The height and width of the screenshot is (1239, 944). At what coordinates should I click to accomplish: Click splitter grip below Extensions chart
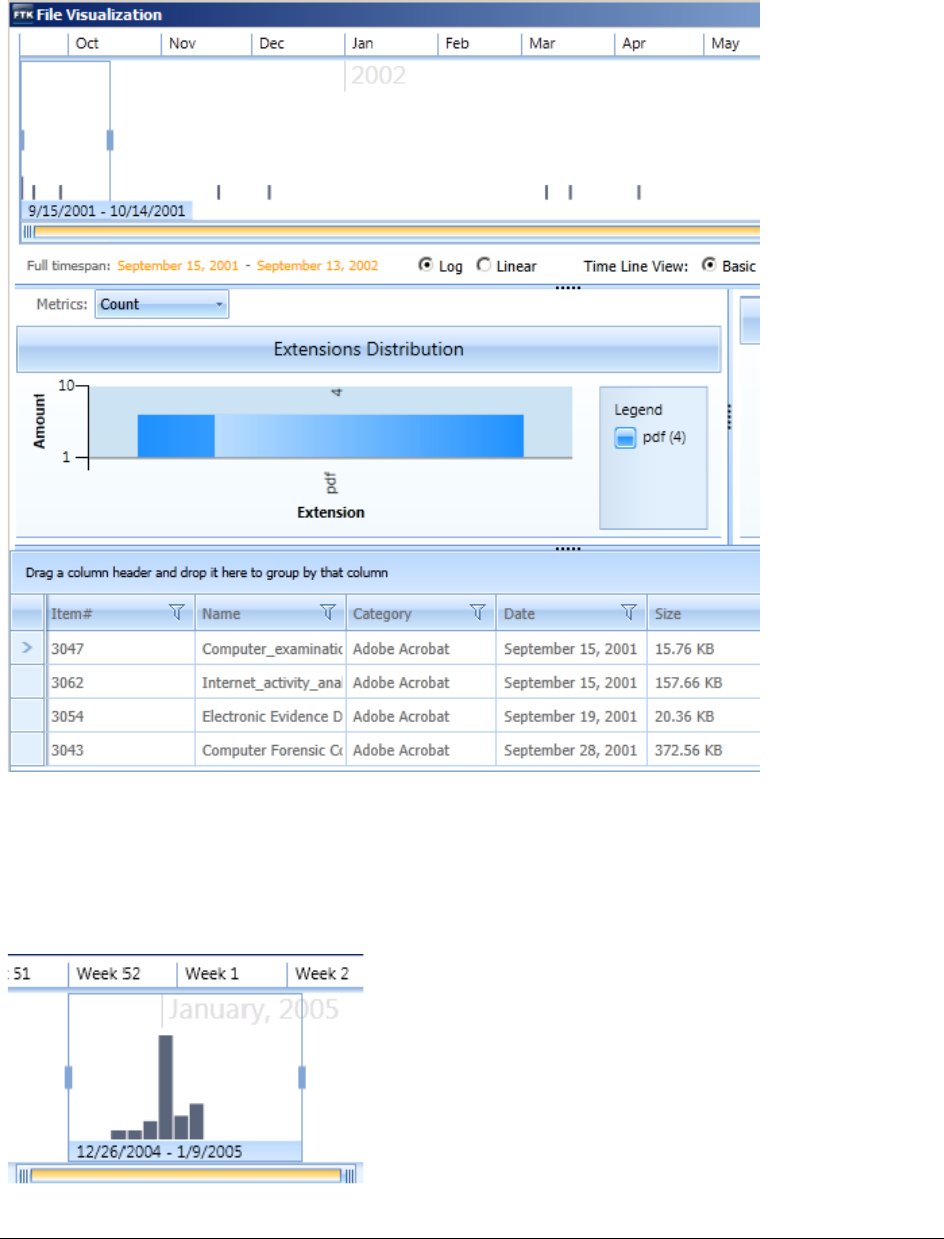point(568,548)
